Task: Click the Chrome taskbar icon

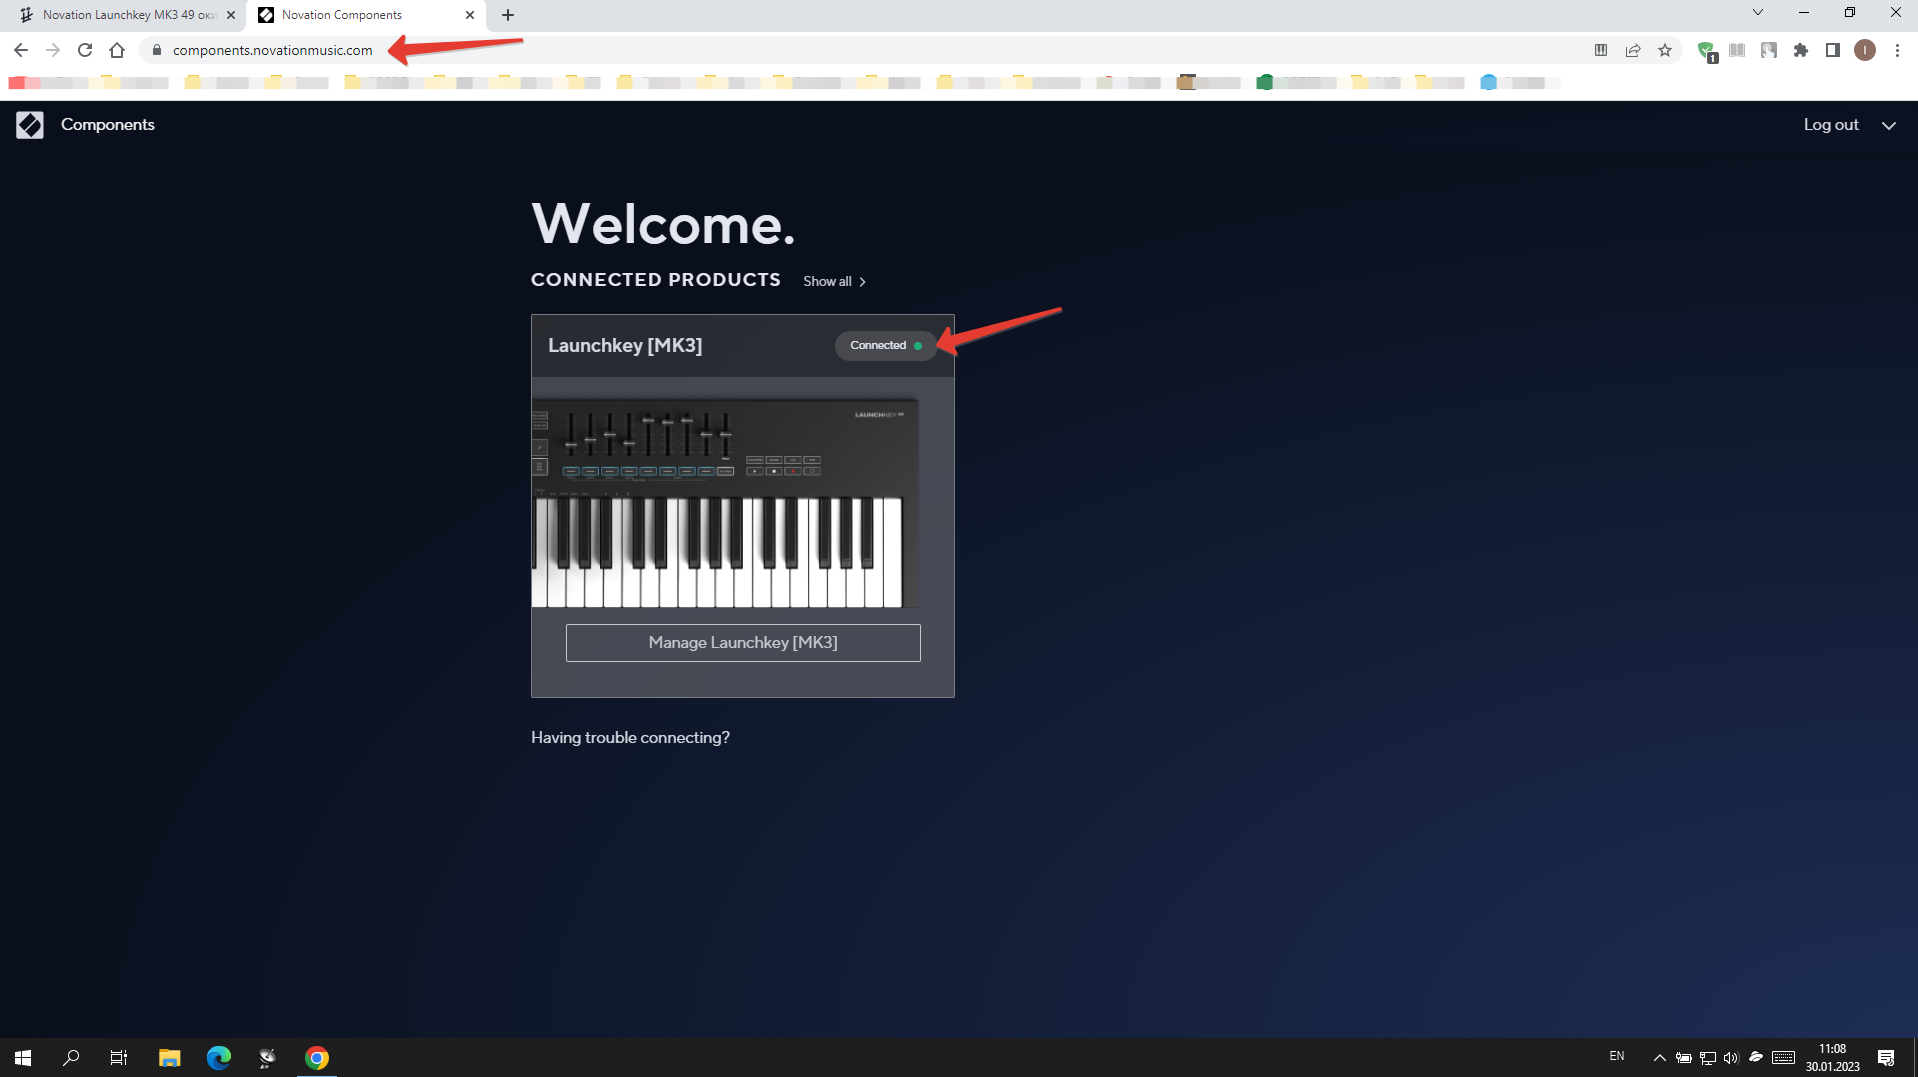Action: (x=317, y=1058)
